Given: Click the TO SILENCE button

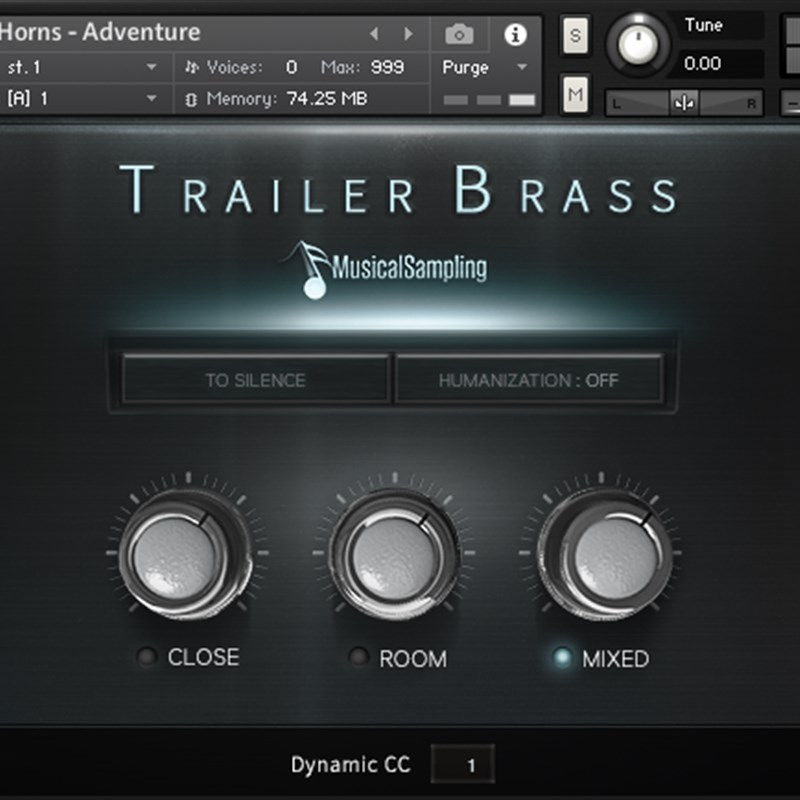Looking at the screenshot, I should [x=255, y=380].
